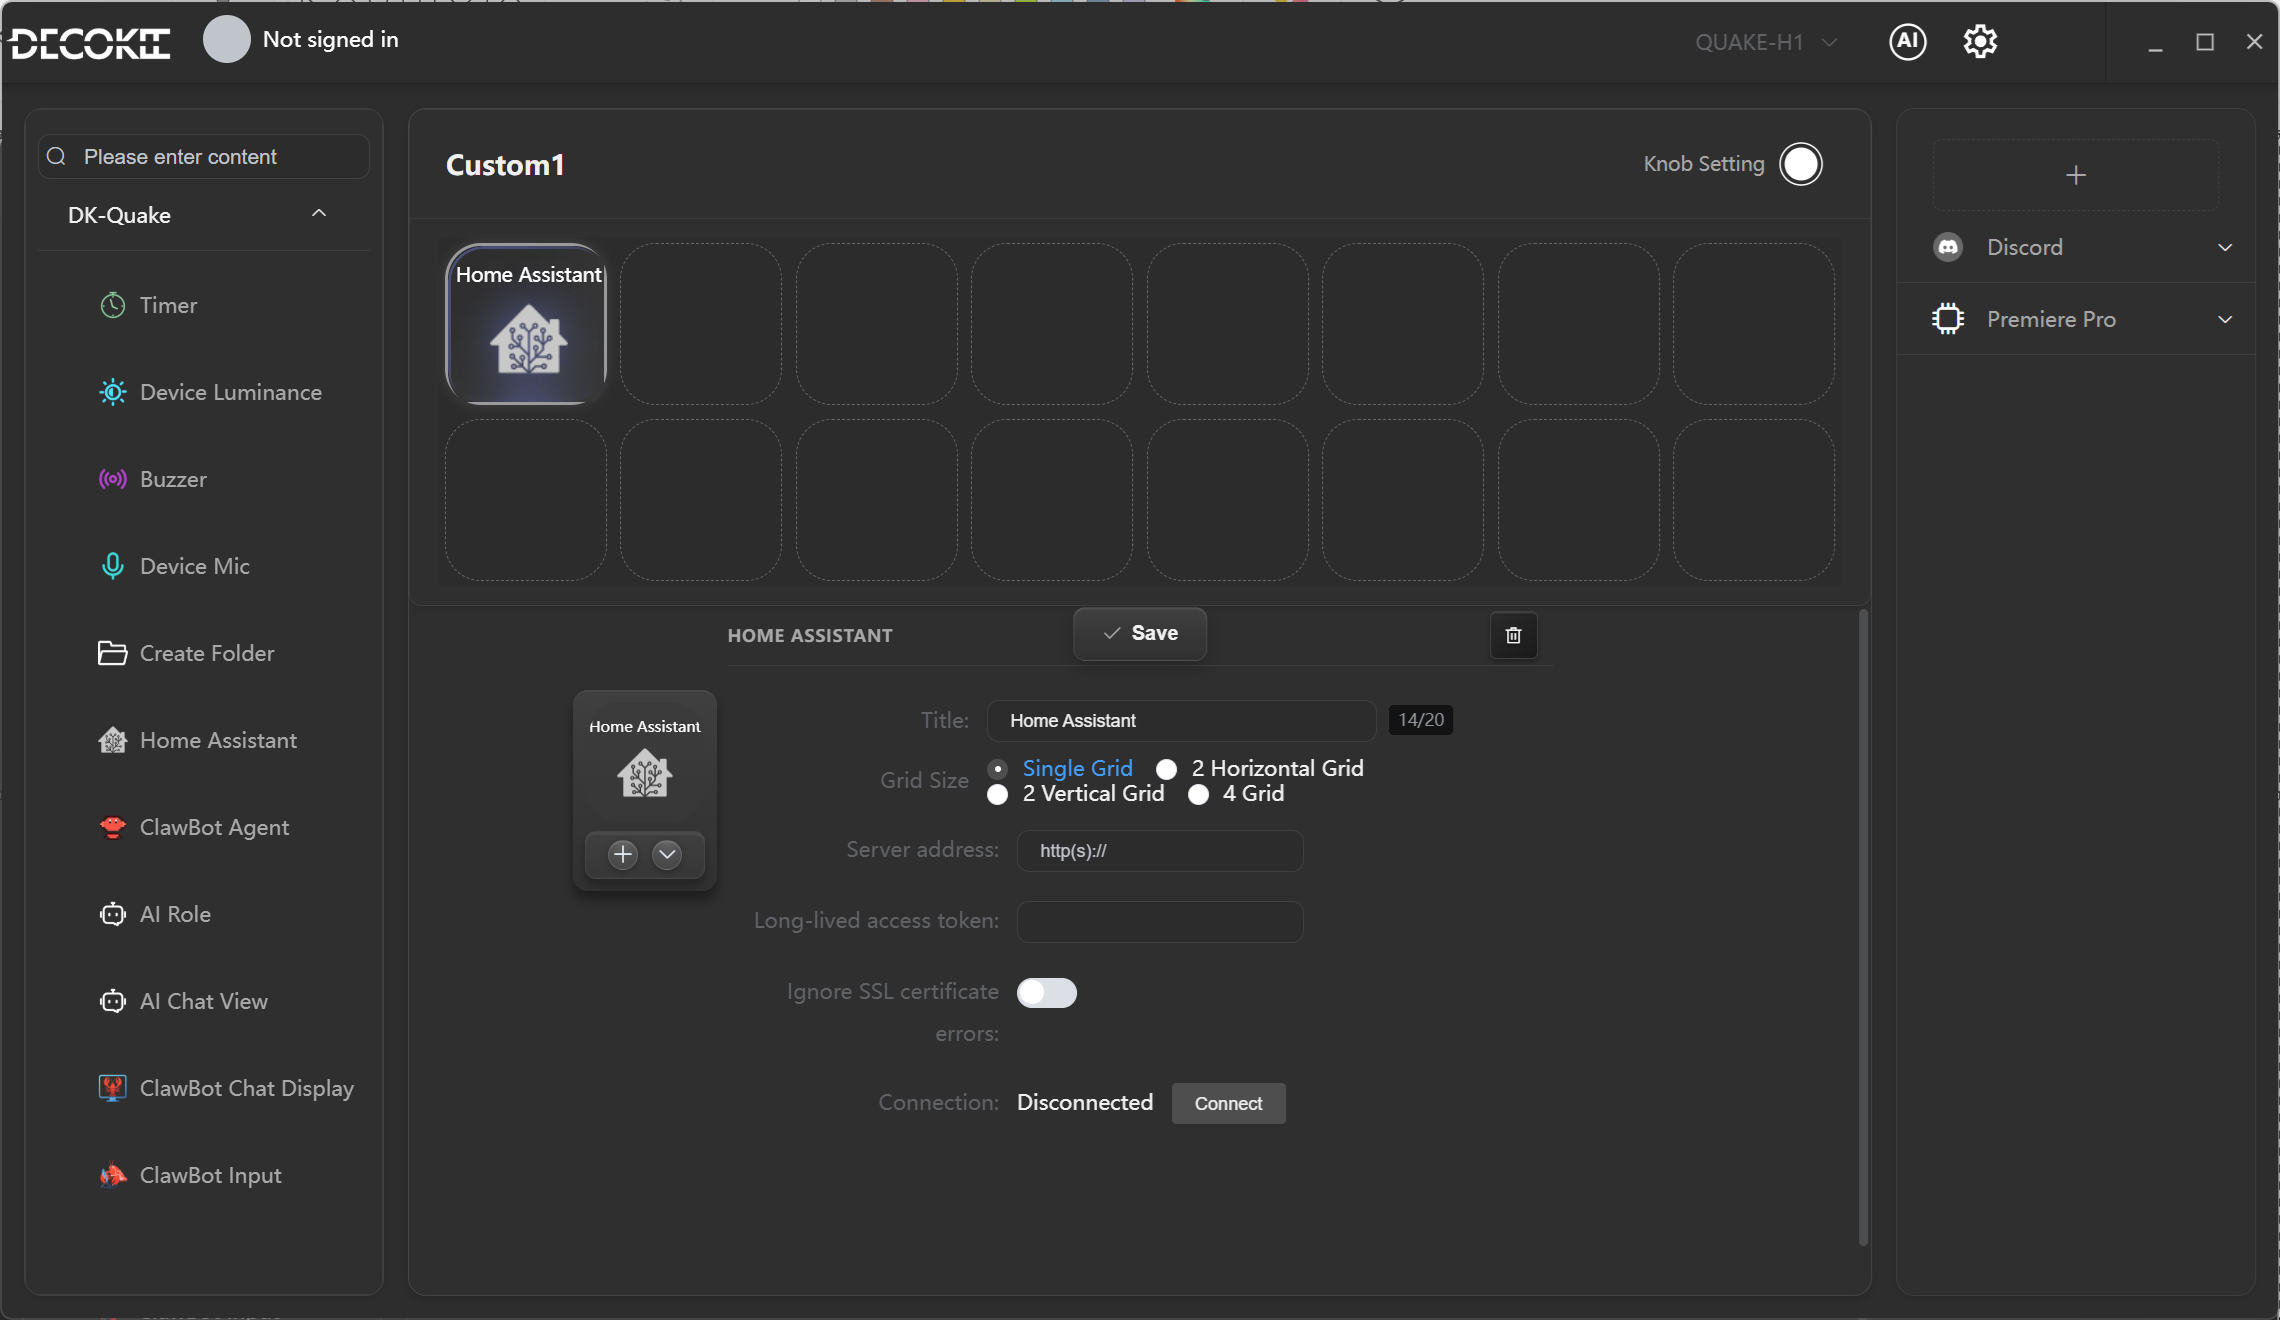Screen dimensions: 2280x1320
Task: Expand the Premiere Pro plugin section
Action: click(x=2225, y=319)
